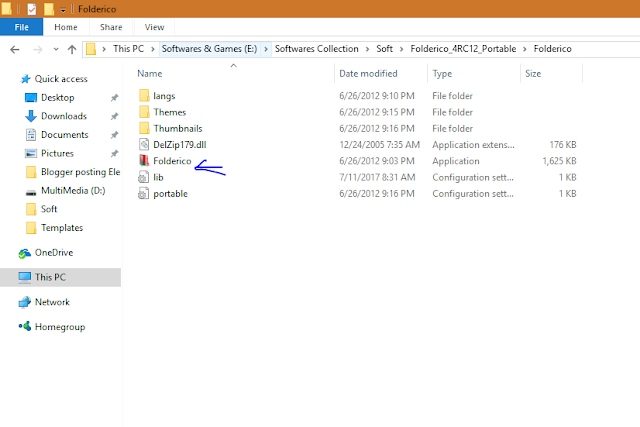The height and width of the screenshot is (427, 640).
Task: Select Softwares & Games (E:) breadcrumb
Action: pos(209,49)
